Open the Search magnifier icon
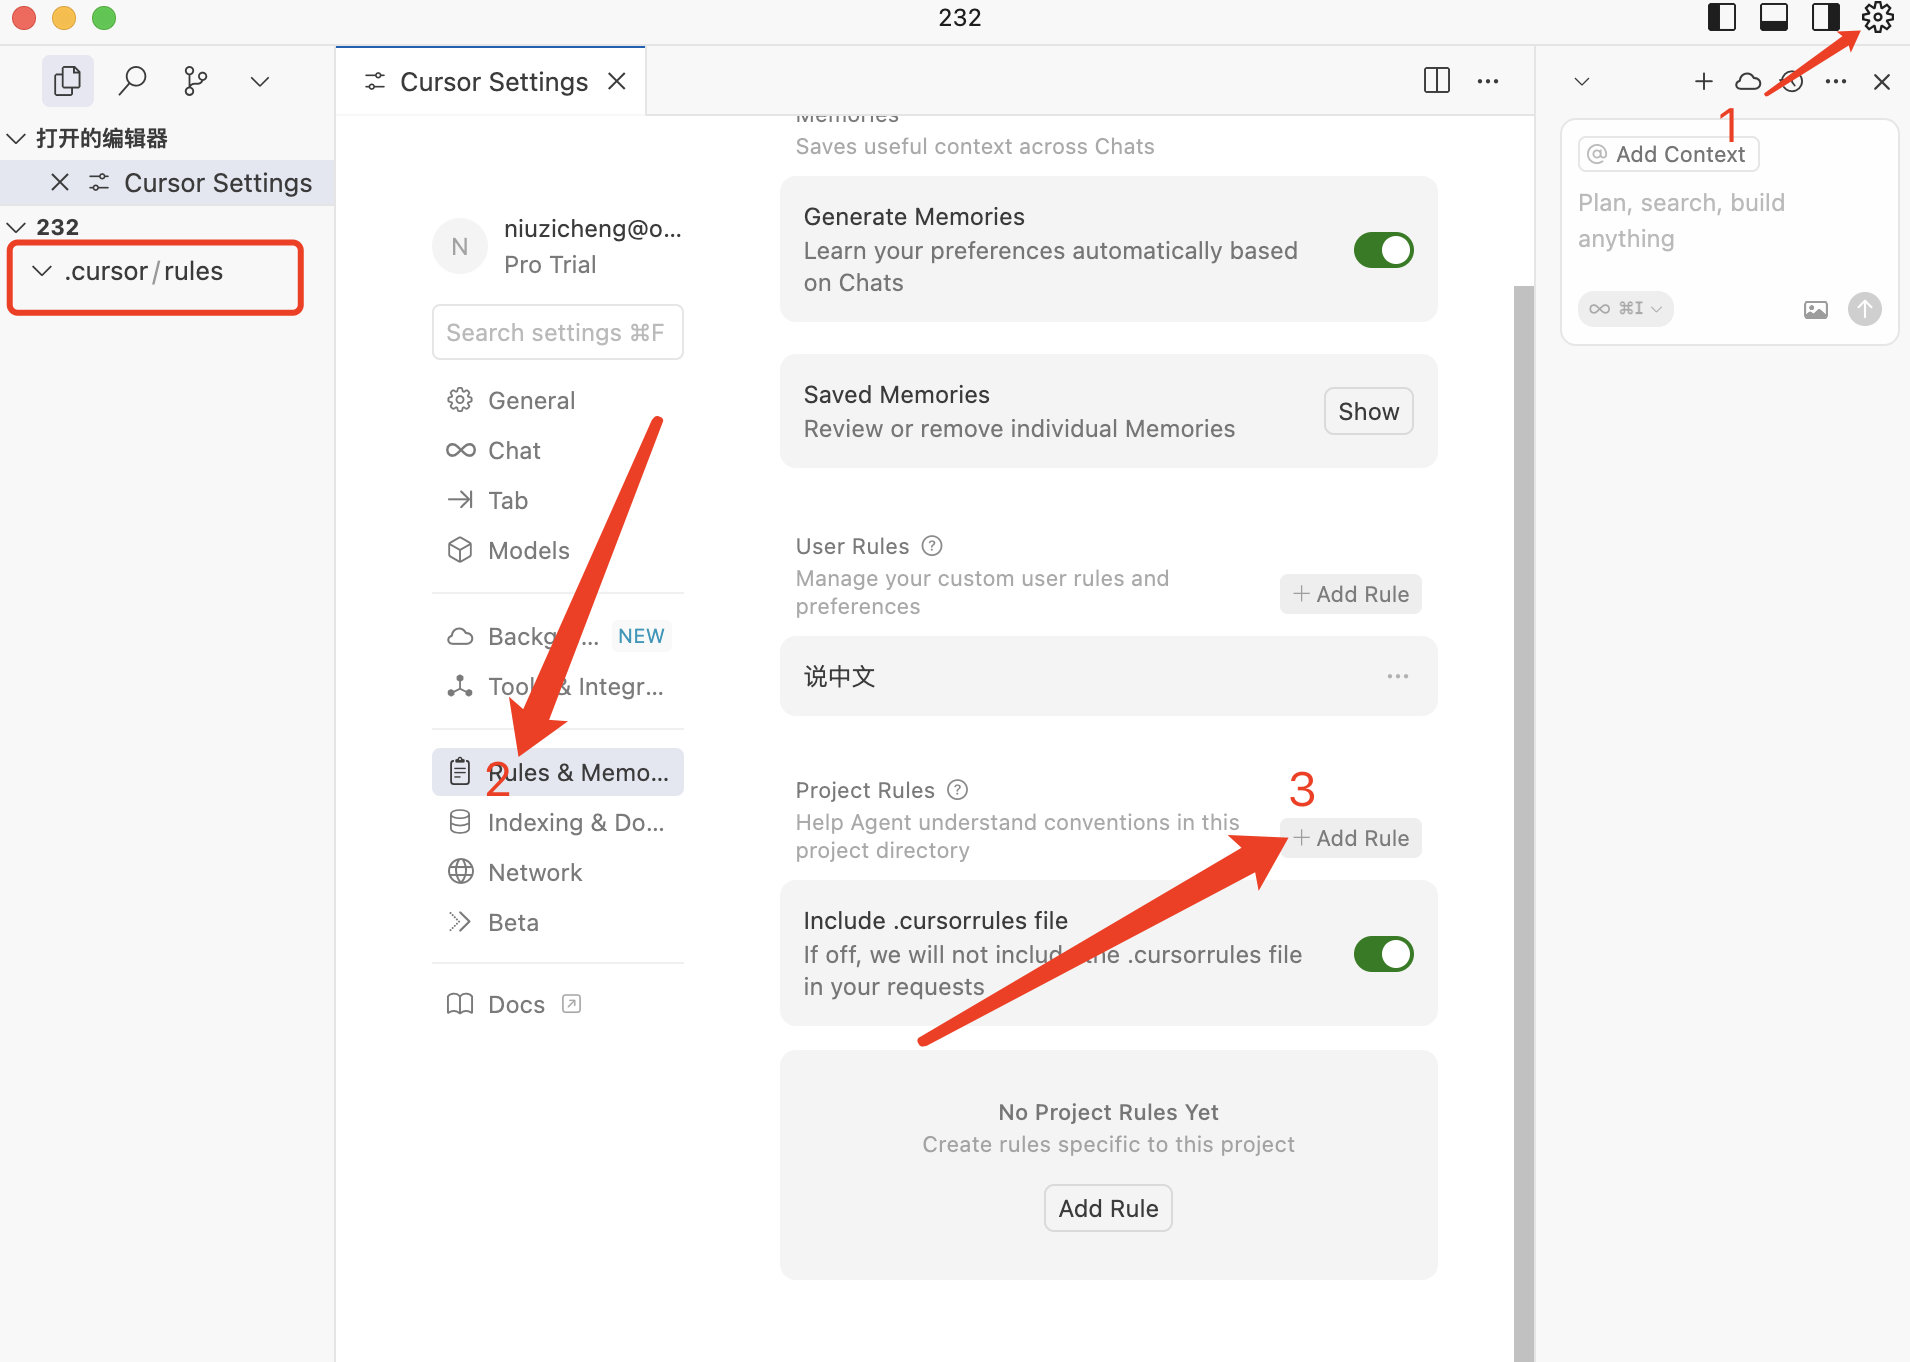The image size is (1910, 1362). pos(132,81)
